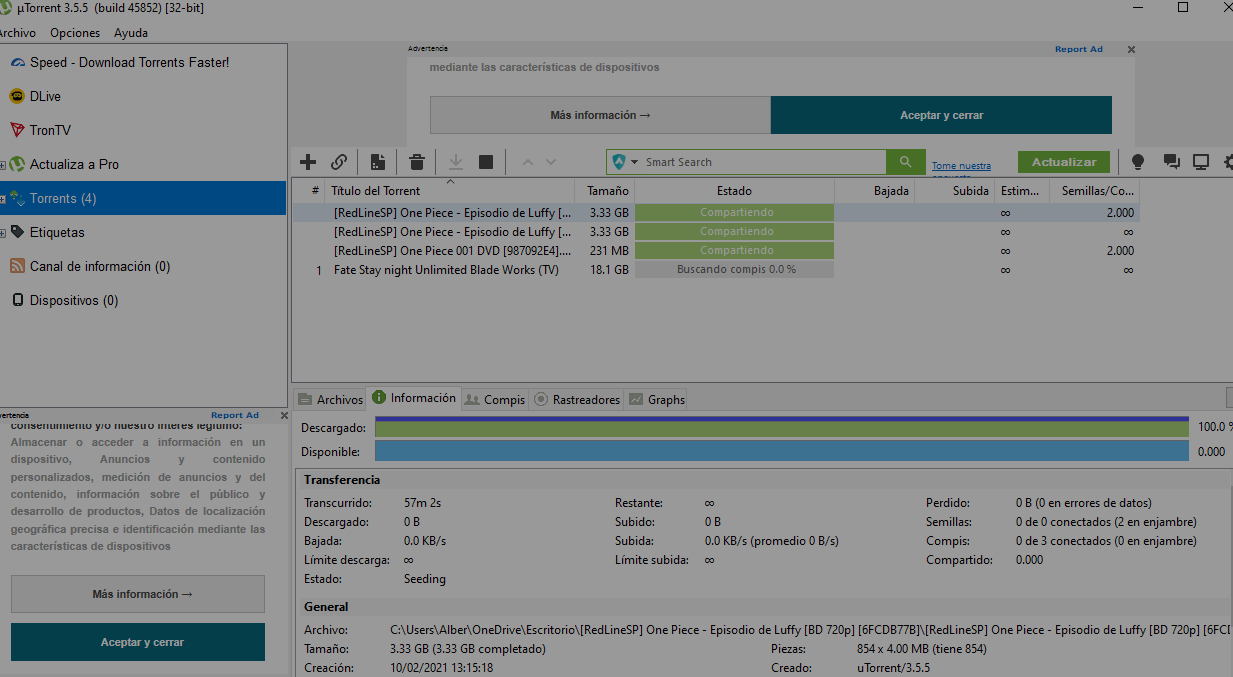The height and width of the screenshot is (677, 1233).
Task: Add a torrent with the plus icon
Action: point(308,162)
